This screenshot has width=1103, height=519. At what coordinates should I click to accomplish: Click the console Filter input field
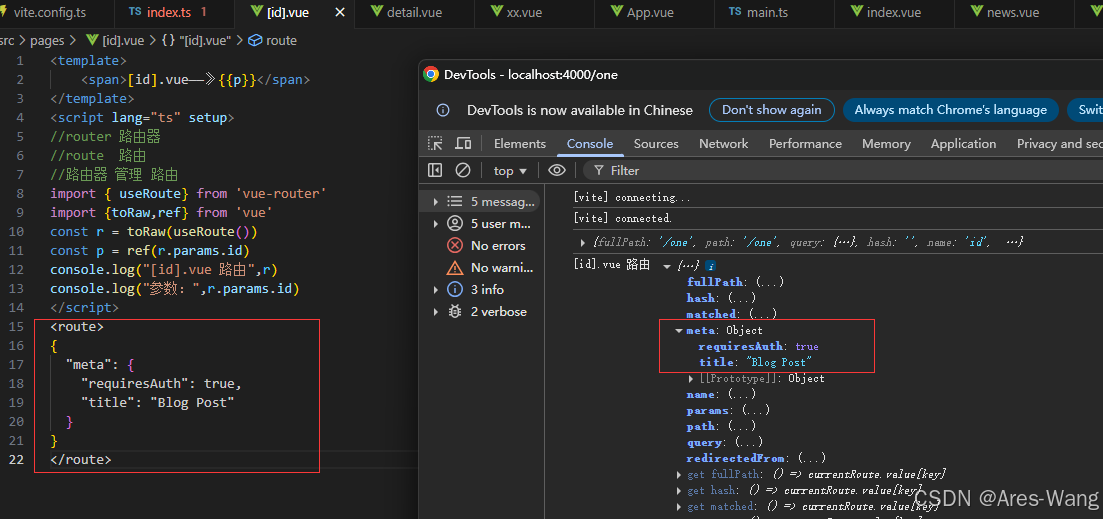pos(844,170)
